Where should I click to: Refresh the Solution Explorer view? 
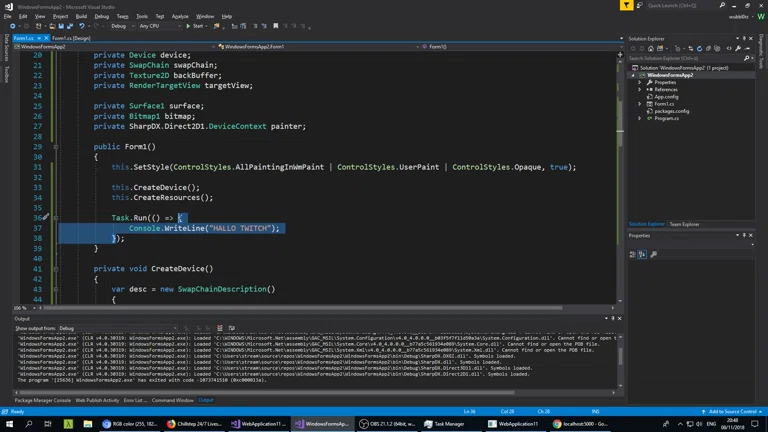coord(699,48)
